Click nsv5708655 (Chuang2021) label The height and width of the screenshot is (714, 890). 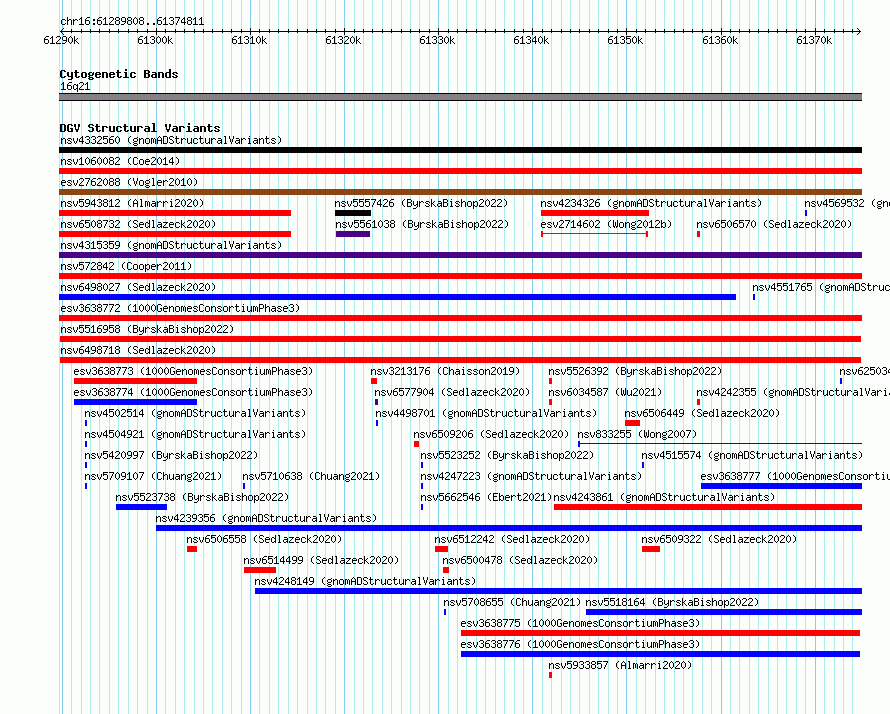[x=512, y=602]
